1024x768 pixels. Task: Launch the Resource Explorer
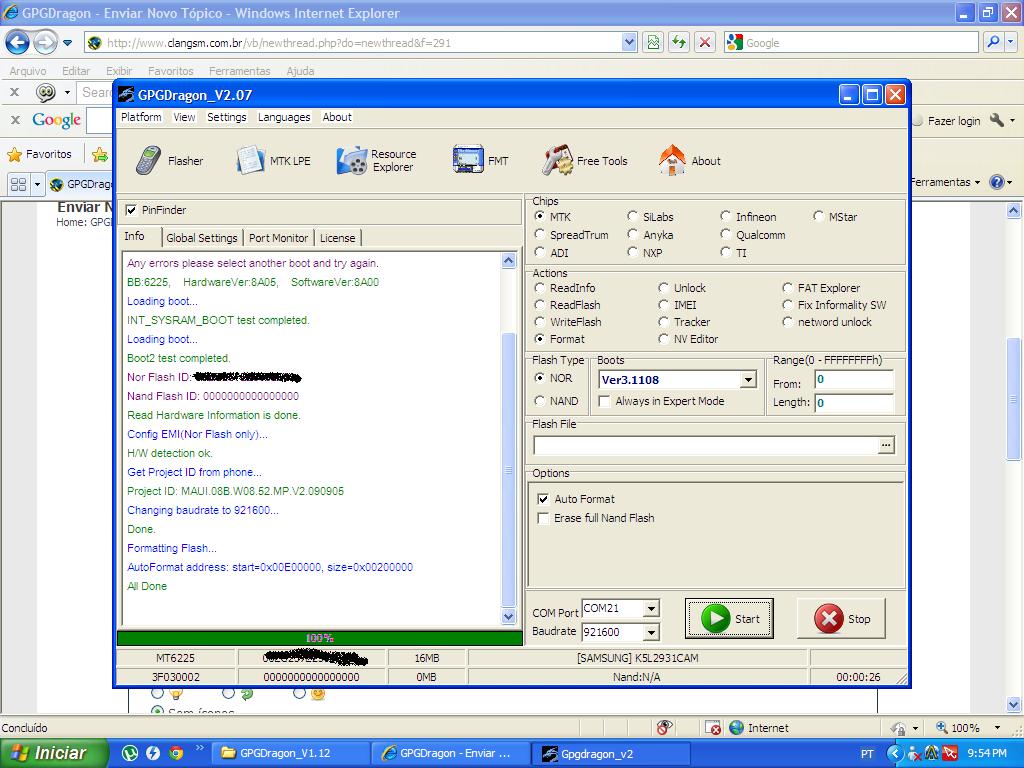click(x=376, y=161)
